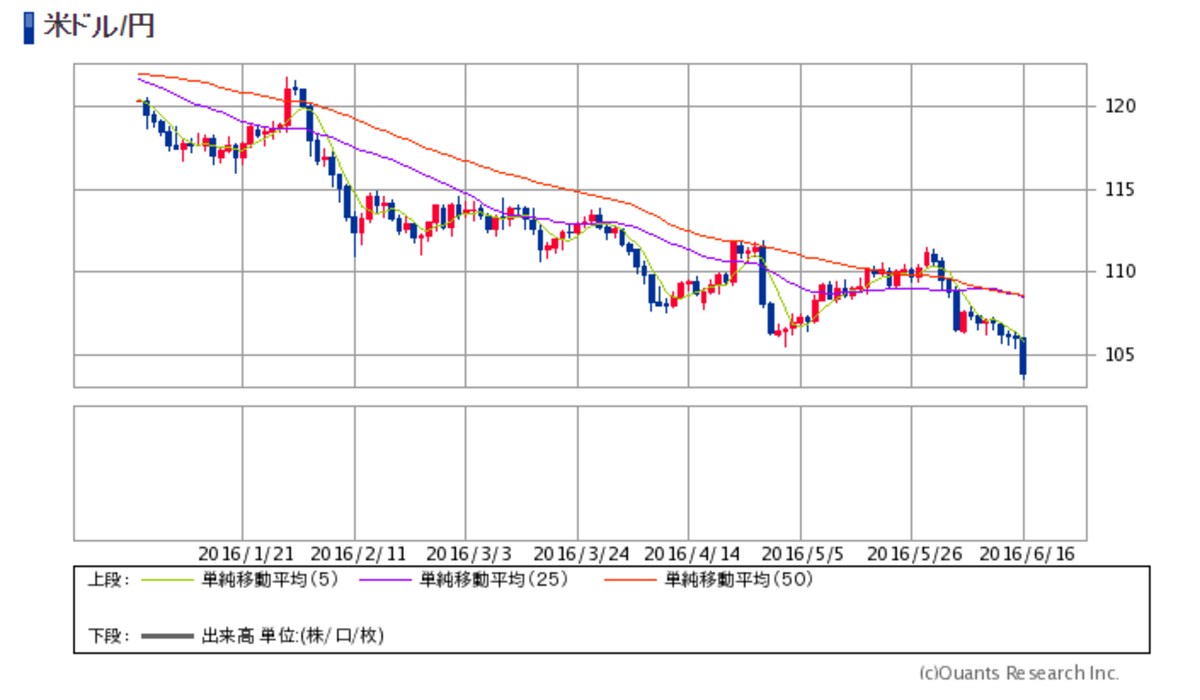This screenshot has width=1200, height=700.
Task: Click the 下段: legend row label
Action: coord(109,635)
